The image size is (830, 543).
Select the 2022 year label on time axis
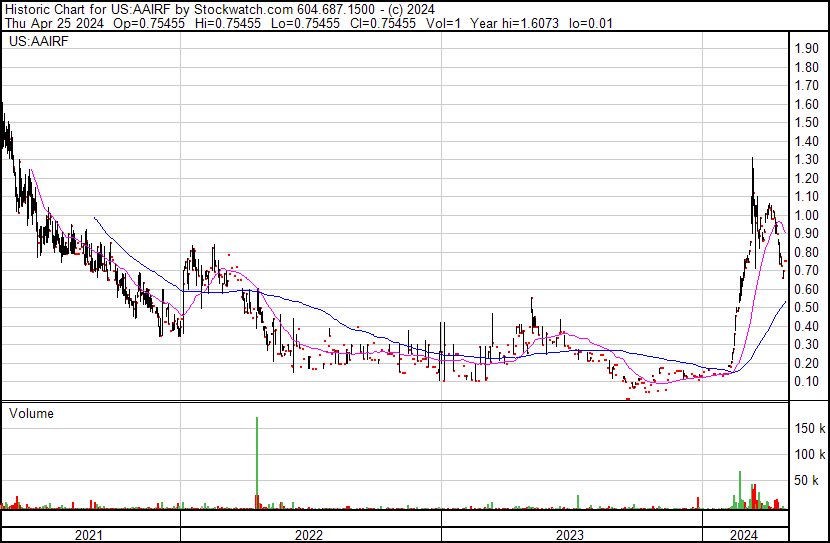[310, 534]
